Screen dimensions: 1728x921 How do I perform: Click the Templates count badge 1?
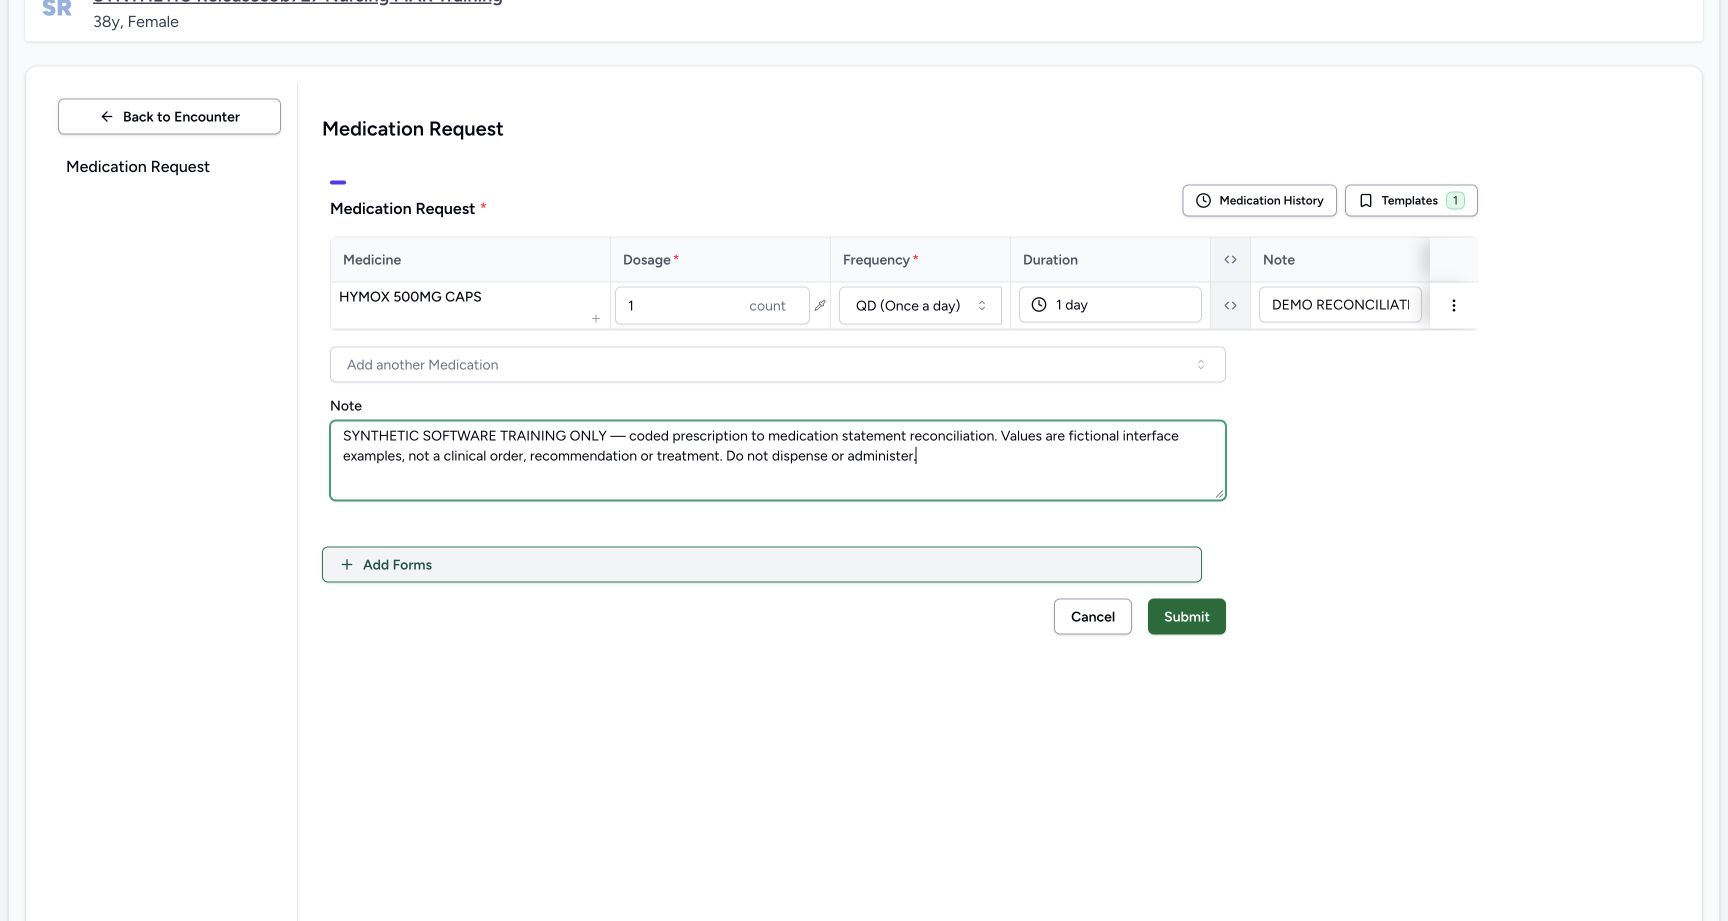point(1455,201)
